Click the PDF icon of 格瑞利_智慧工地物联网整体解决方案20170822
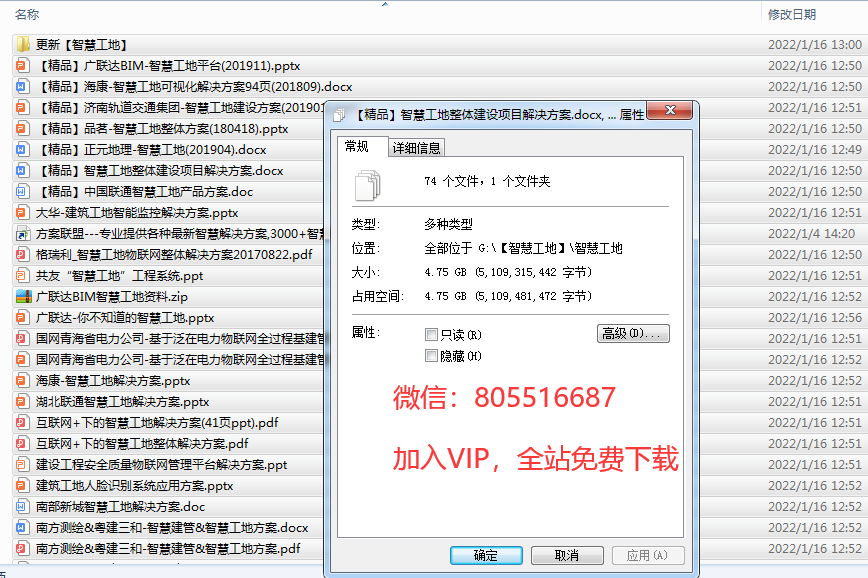The height and width of the screenshot is (578, 868). pos(22,255)
